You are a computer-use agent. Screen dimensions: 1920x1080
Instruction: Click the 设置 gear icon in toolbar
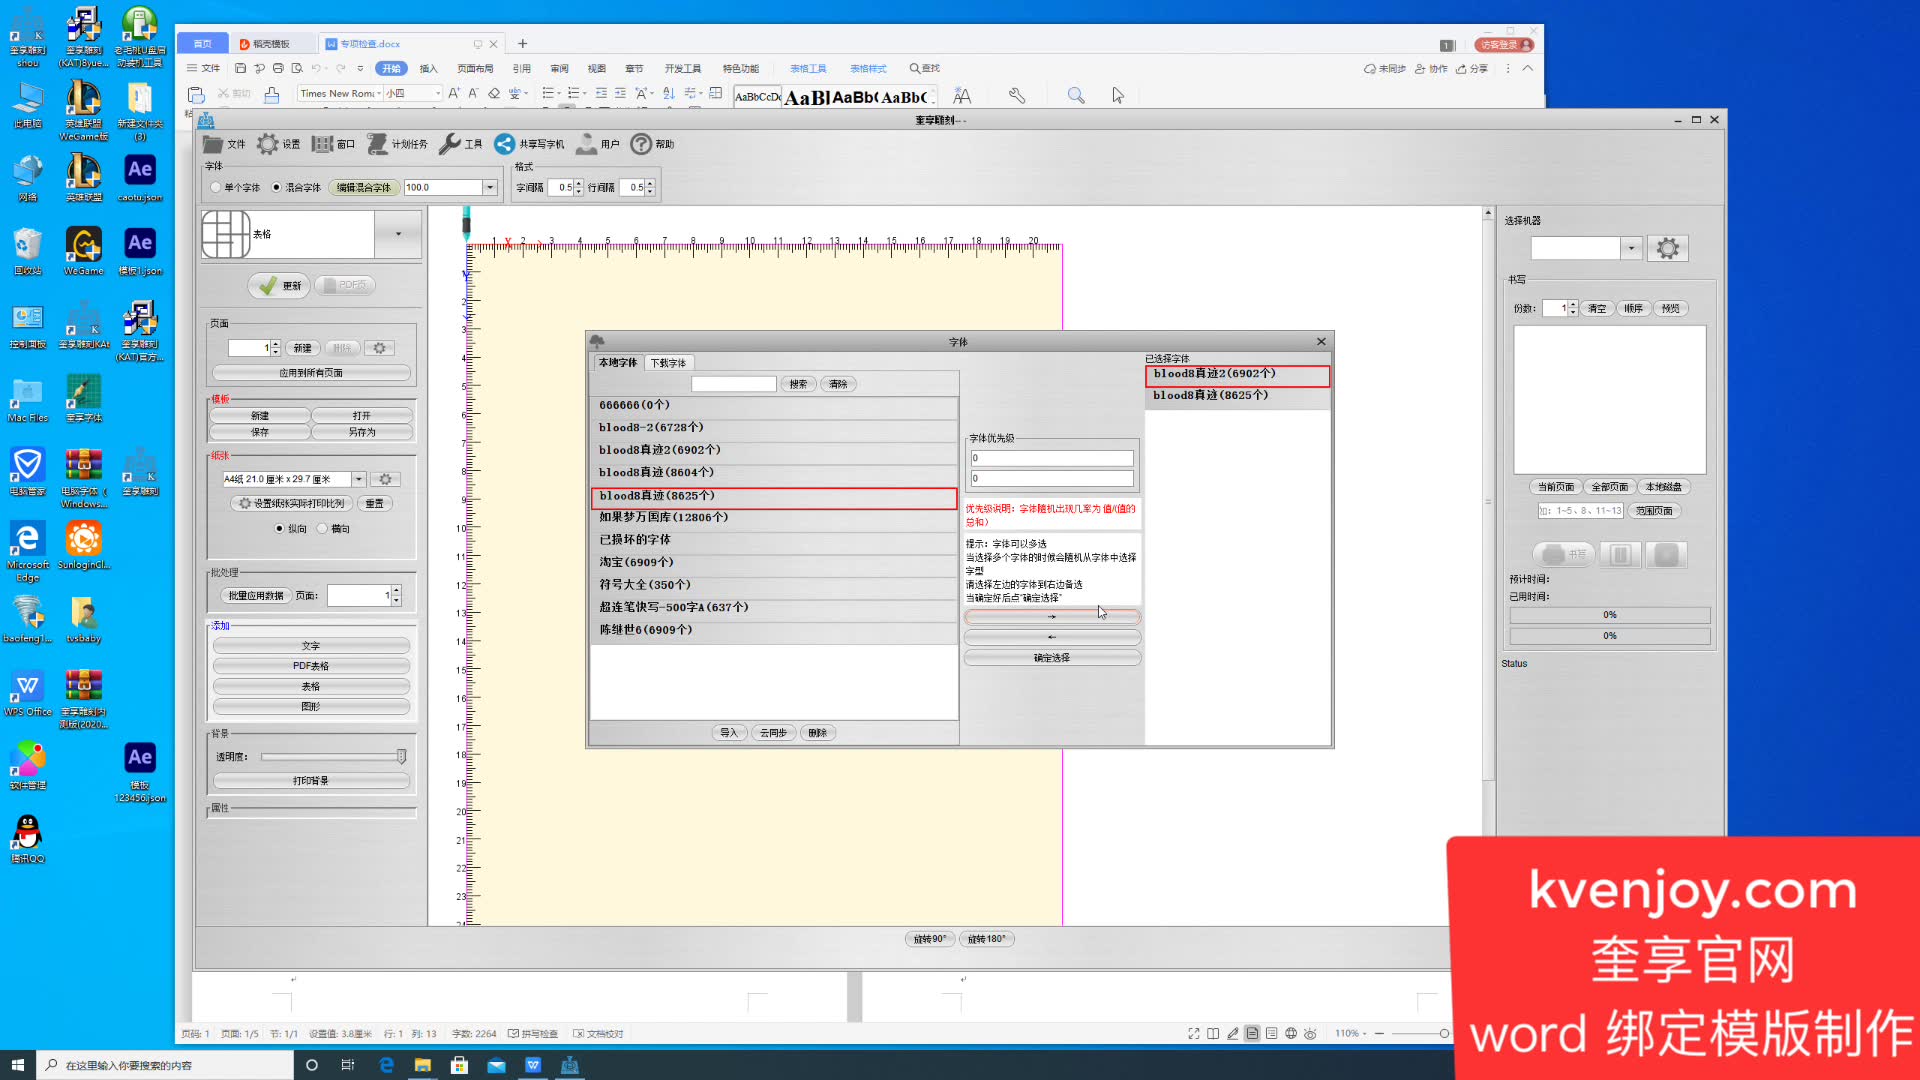click(x=268, y=144)
